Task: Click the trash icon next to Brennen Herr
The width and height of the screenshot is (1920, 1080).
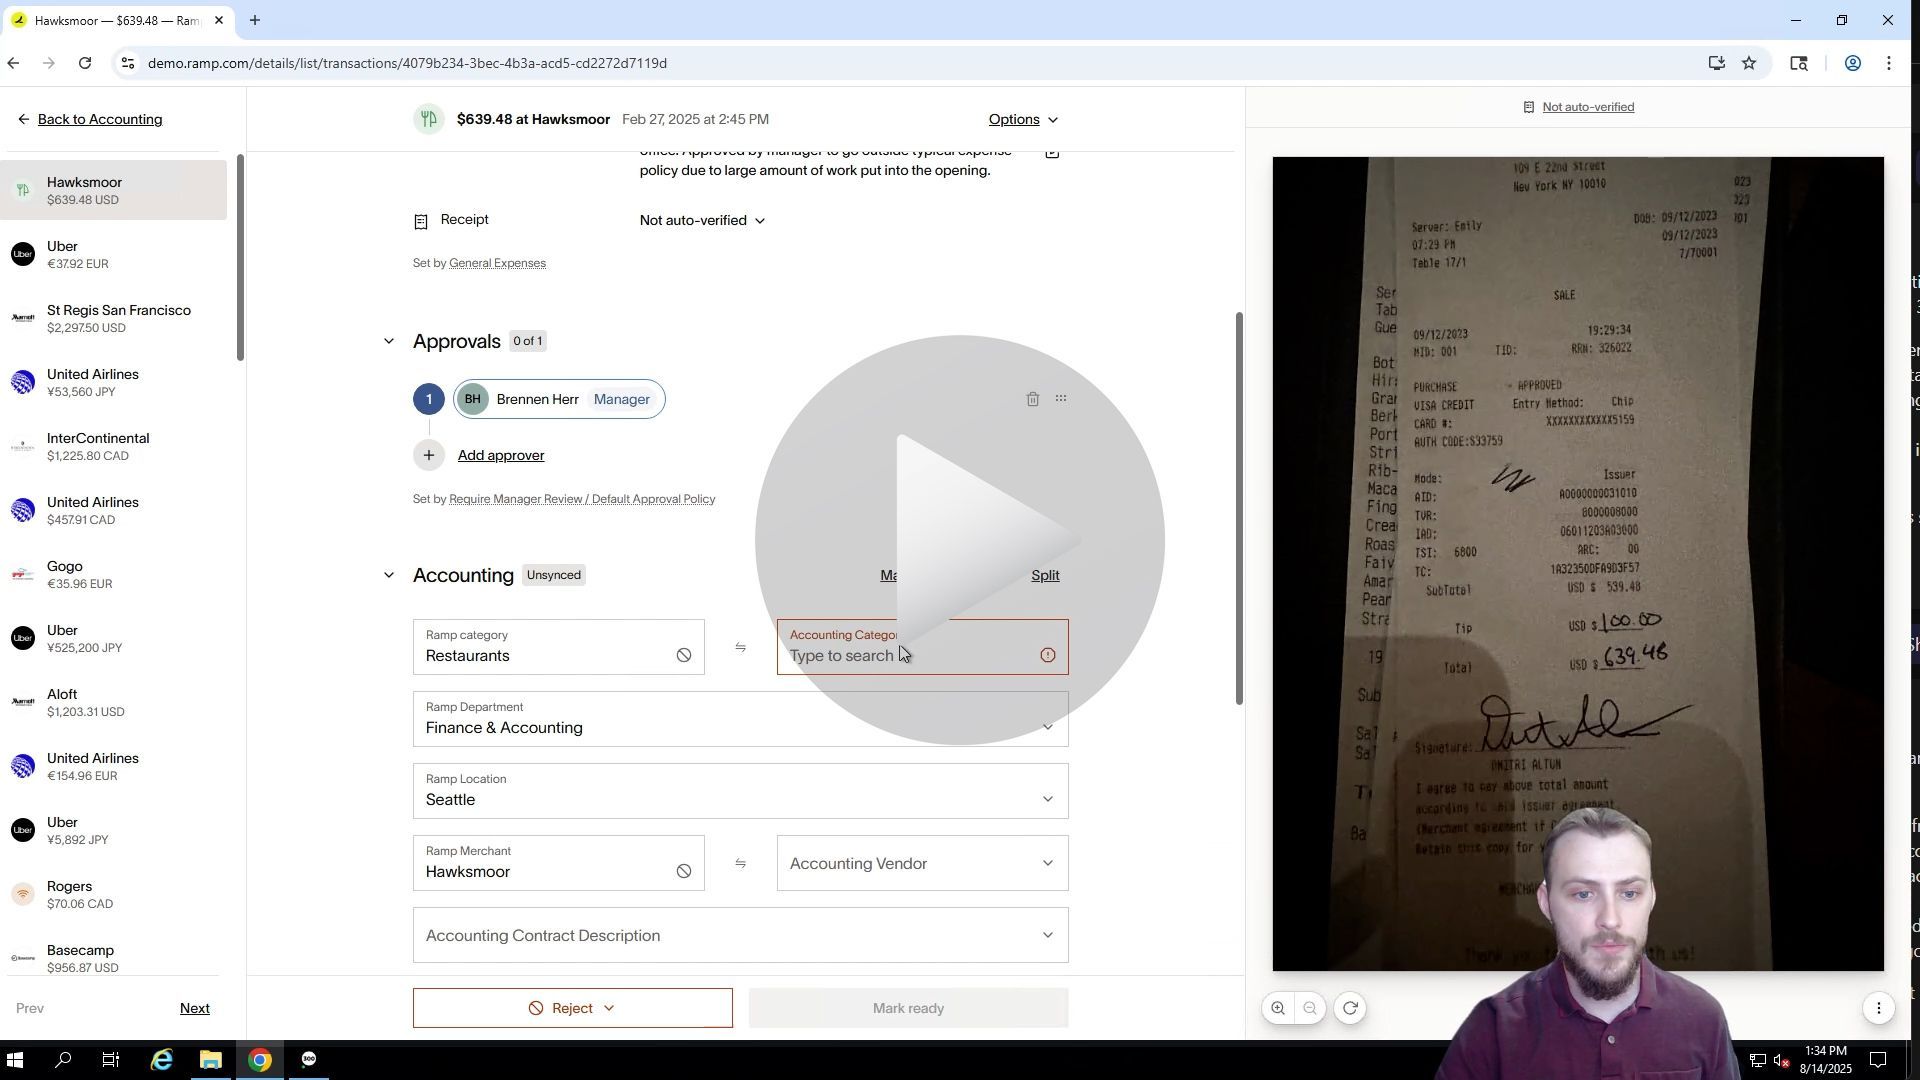Action: pos(1032,399)
